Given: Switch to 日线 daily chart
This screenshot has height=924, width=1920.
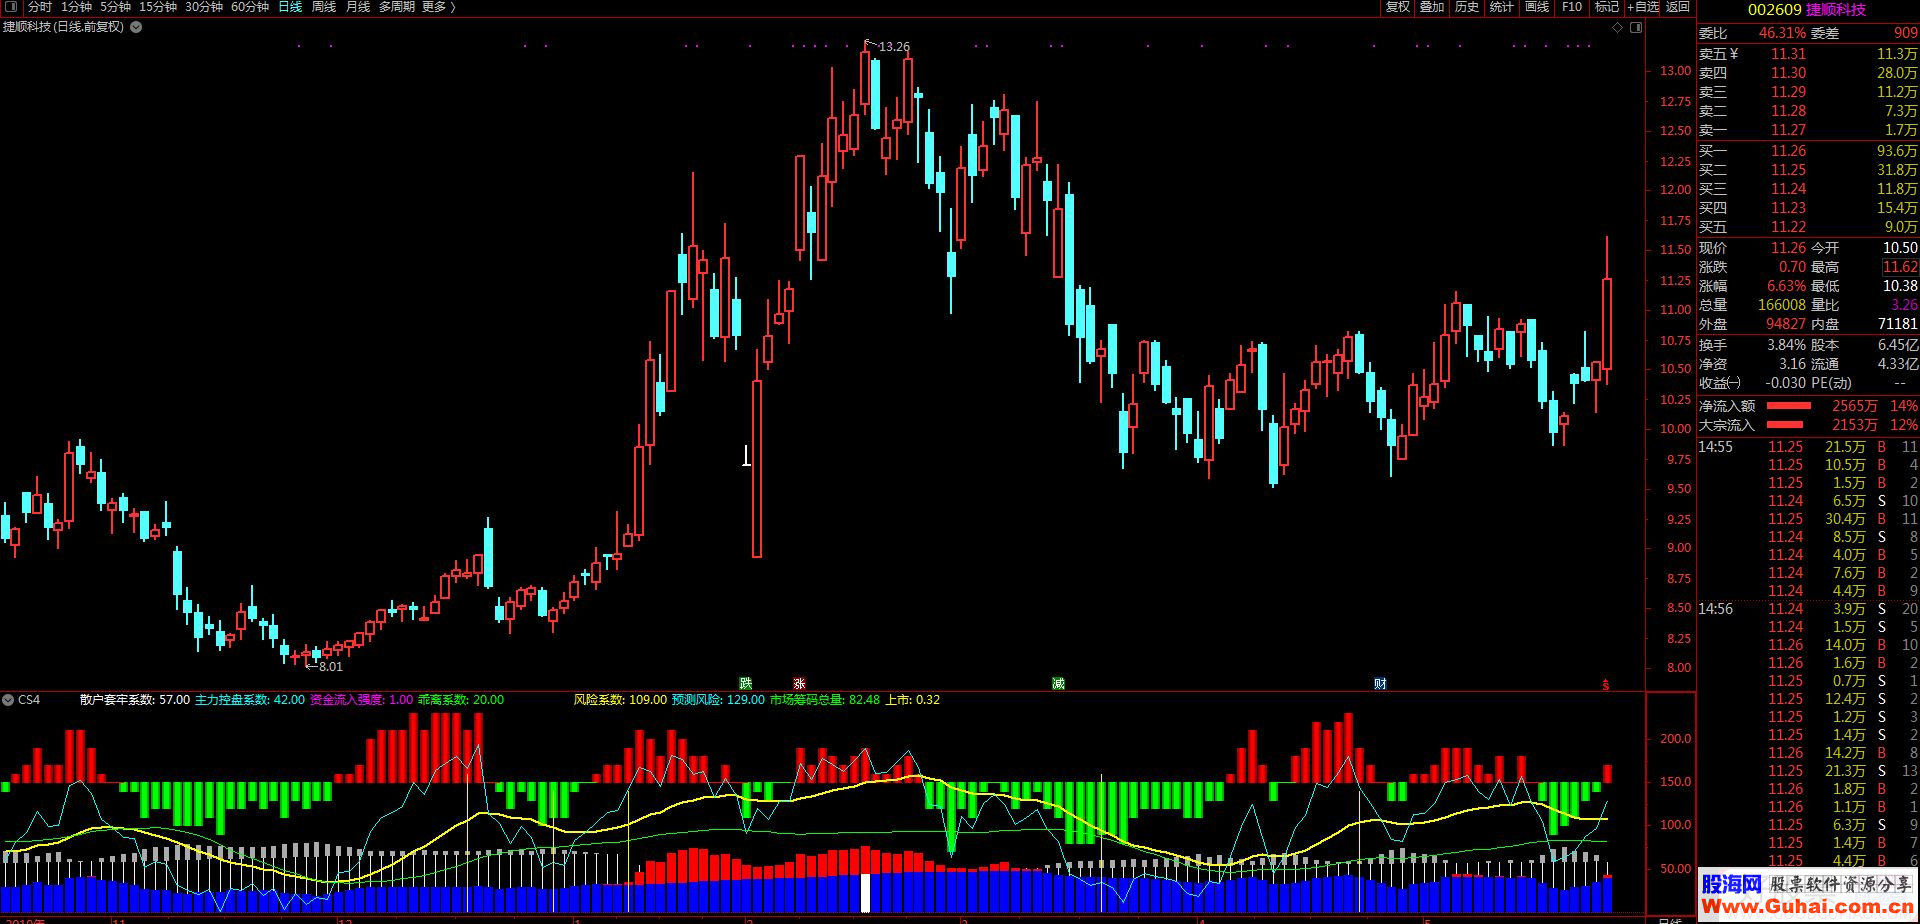Looking at the screenshot, I should click(290, 7).
